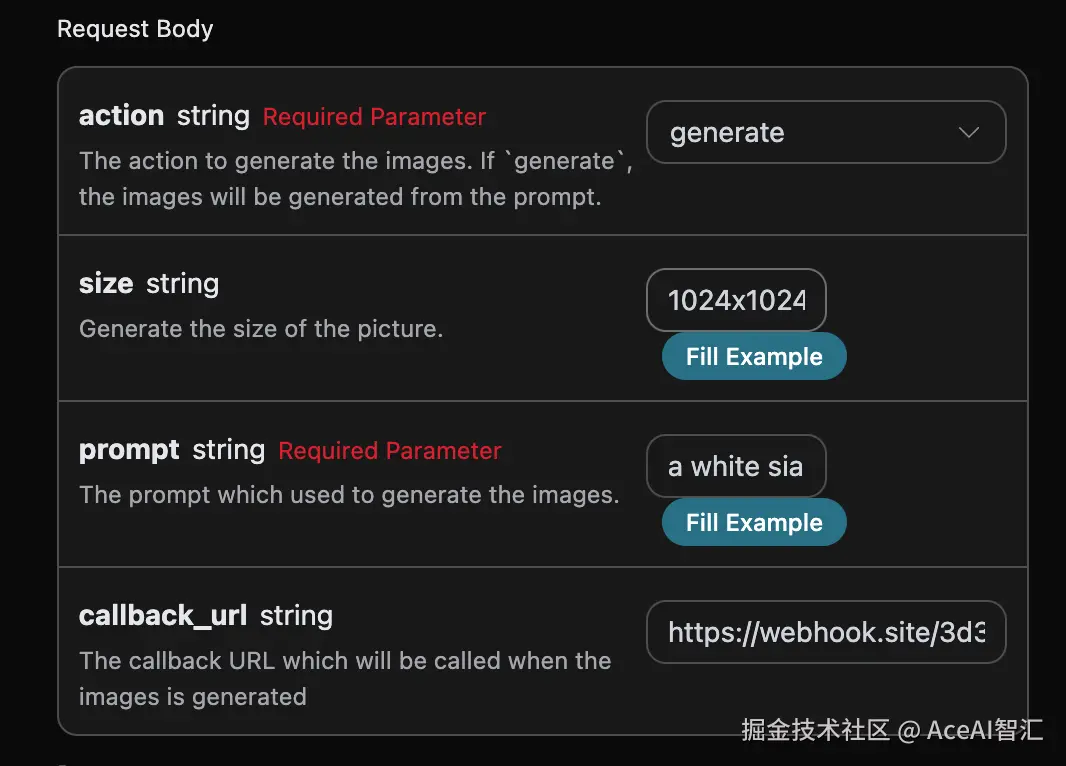The height and width of the screenshot is (766, 1066).
Task: Click the string type label beside callback_url
Action: click(x=296, y=616)
